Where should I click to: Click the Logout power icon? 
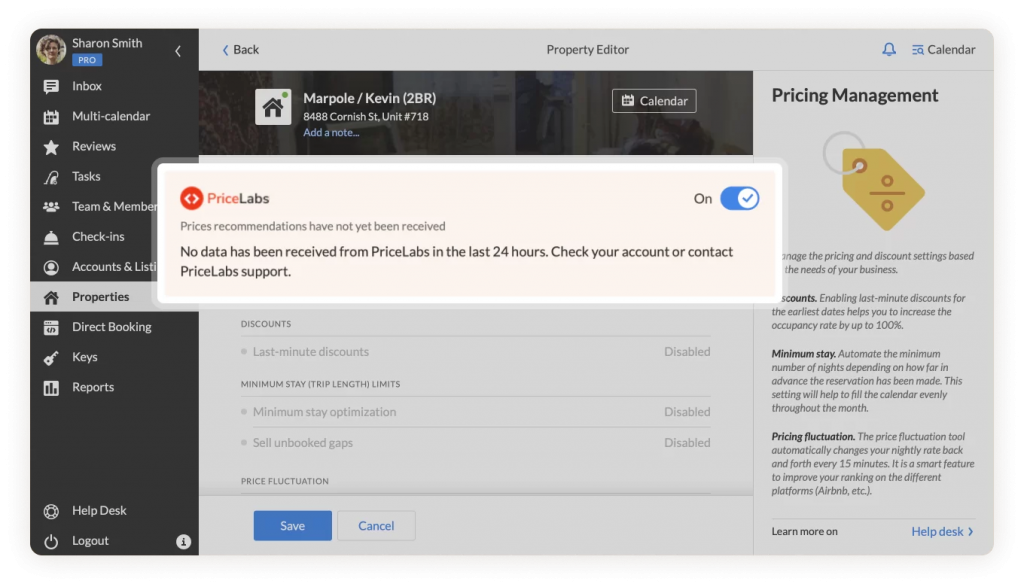[51, 541]
